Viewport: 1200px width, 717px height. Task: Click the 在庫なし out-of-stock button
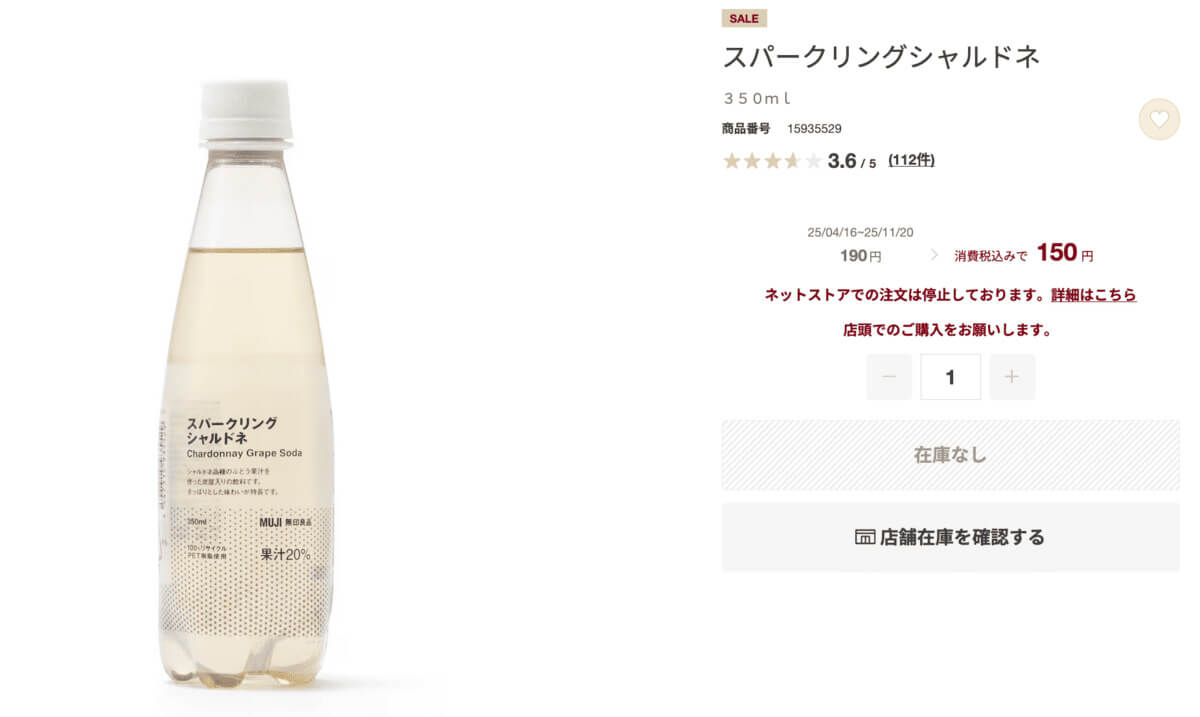(x=950, y=455)
